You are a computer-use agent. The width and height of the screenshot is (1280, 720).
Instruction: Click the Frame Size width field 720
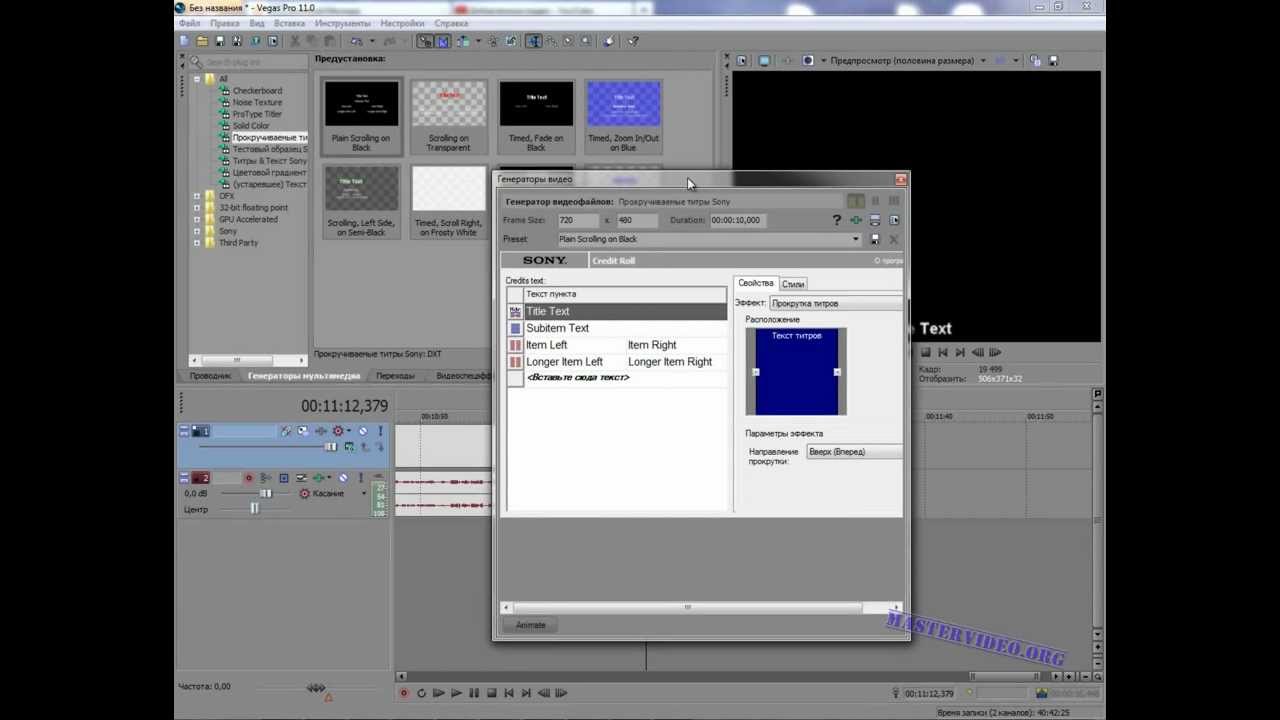(577, 220)
